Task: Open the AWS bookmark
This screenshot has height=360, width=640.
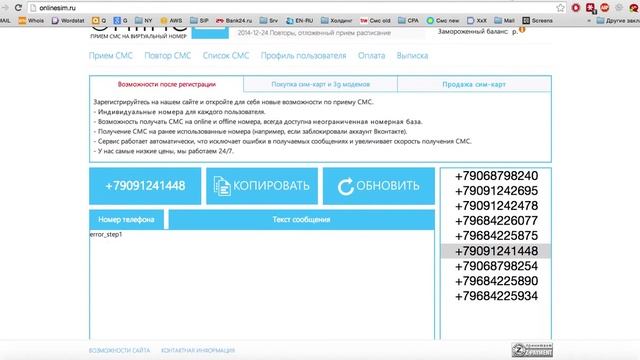Action: tap(171, 20)
